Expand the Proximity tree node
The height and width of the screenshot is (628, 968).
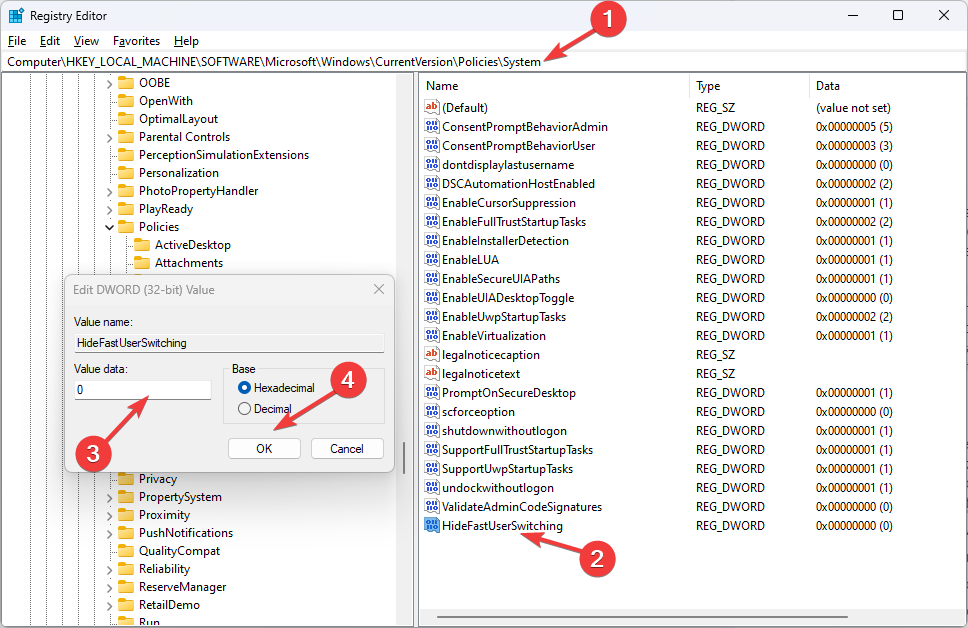(x=109, y=515)
